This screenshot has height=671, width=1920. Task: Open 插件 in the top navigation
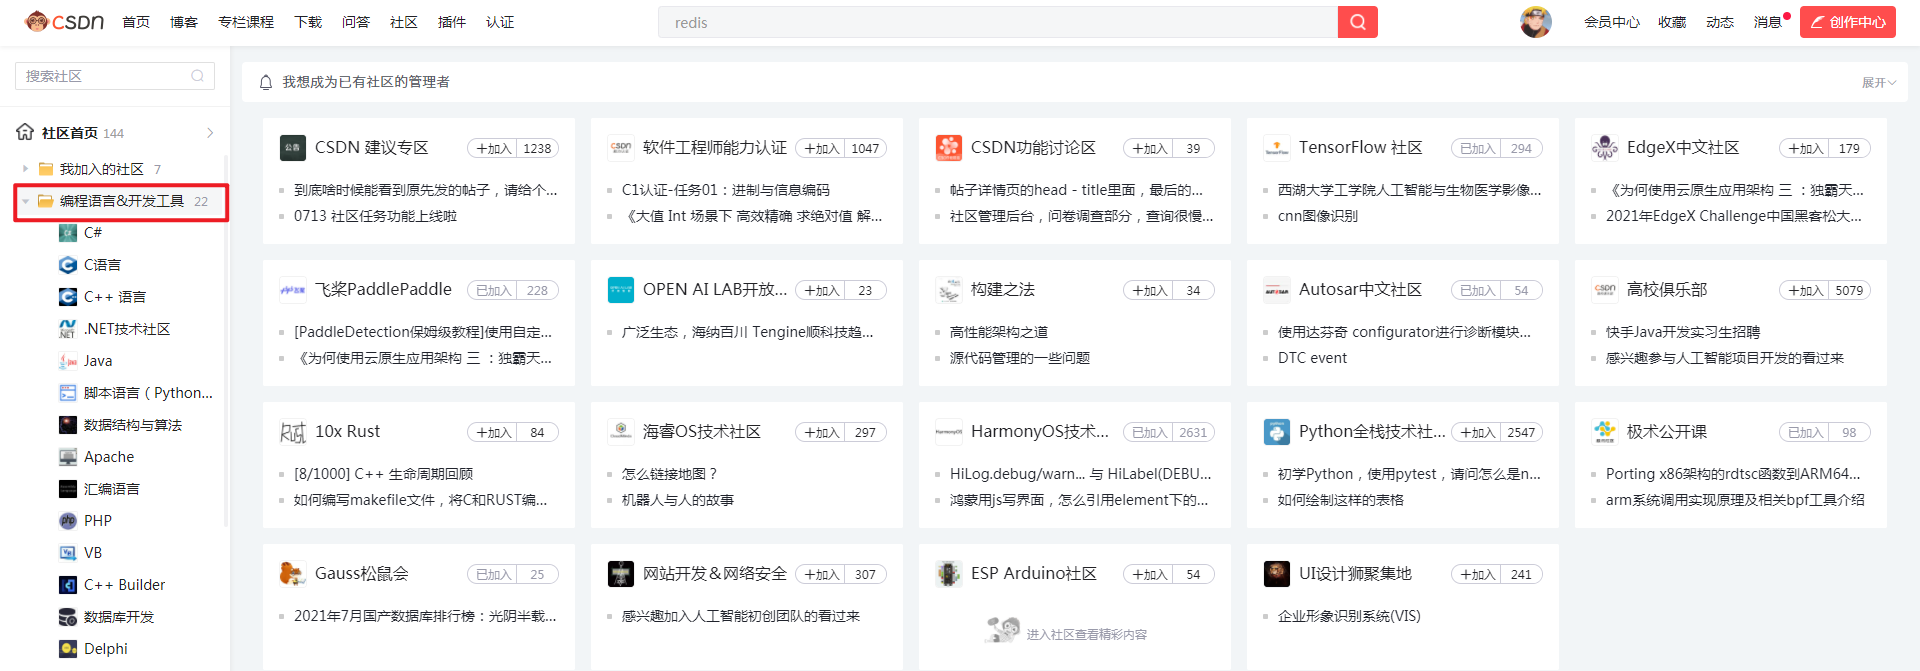click(452, 22)
